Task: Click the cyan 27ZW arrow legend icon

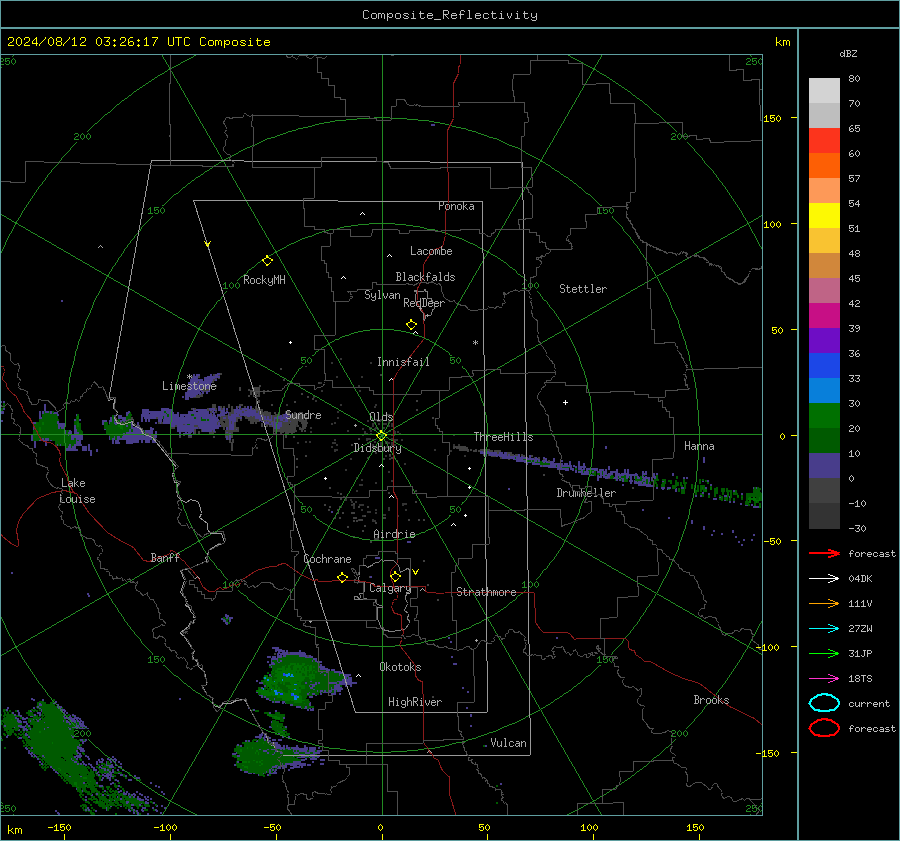Action: (x=824, y=629)
